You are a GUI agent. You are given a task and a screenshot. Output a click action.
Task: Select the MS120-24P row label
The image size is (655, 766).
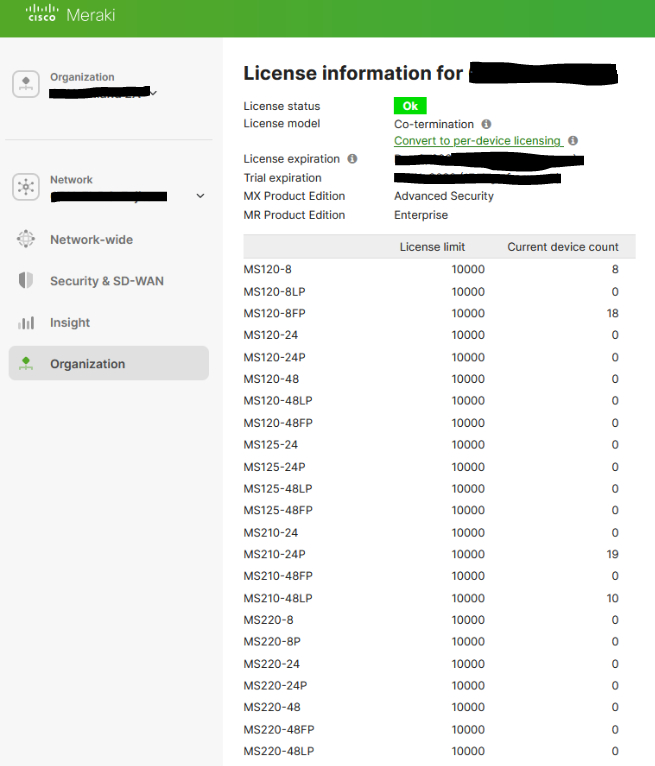tap(275, 357)
